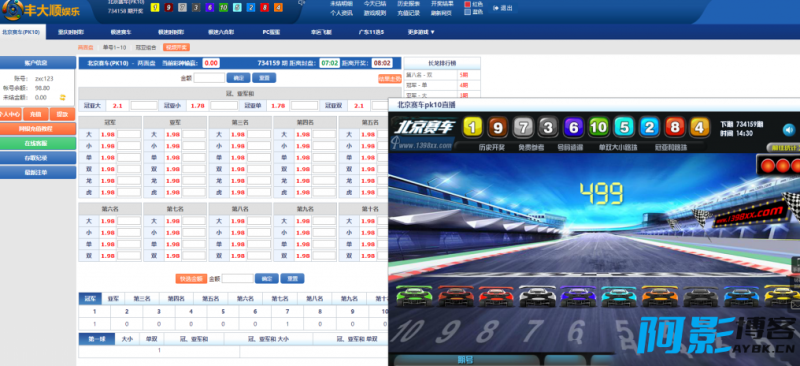Click the speaker icon in top header bar
This screenshot has height=366, width=800.
[x=302, y=3]
